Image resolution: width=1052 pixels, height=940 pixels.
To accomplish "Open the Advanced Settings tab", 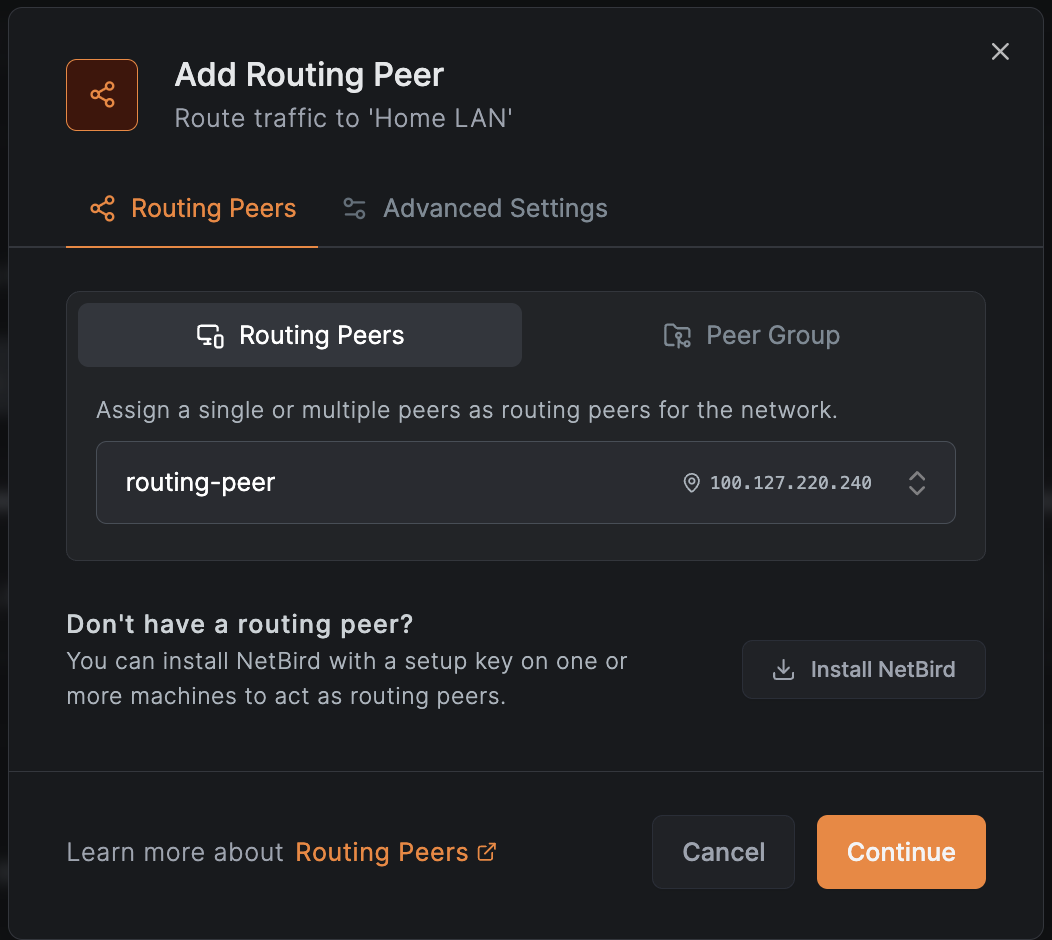I will click(474, 209).
